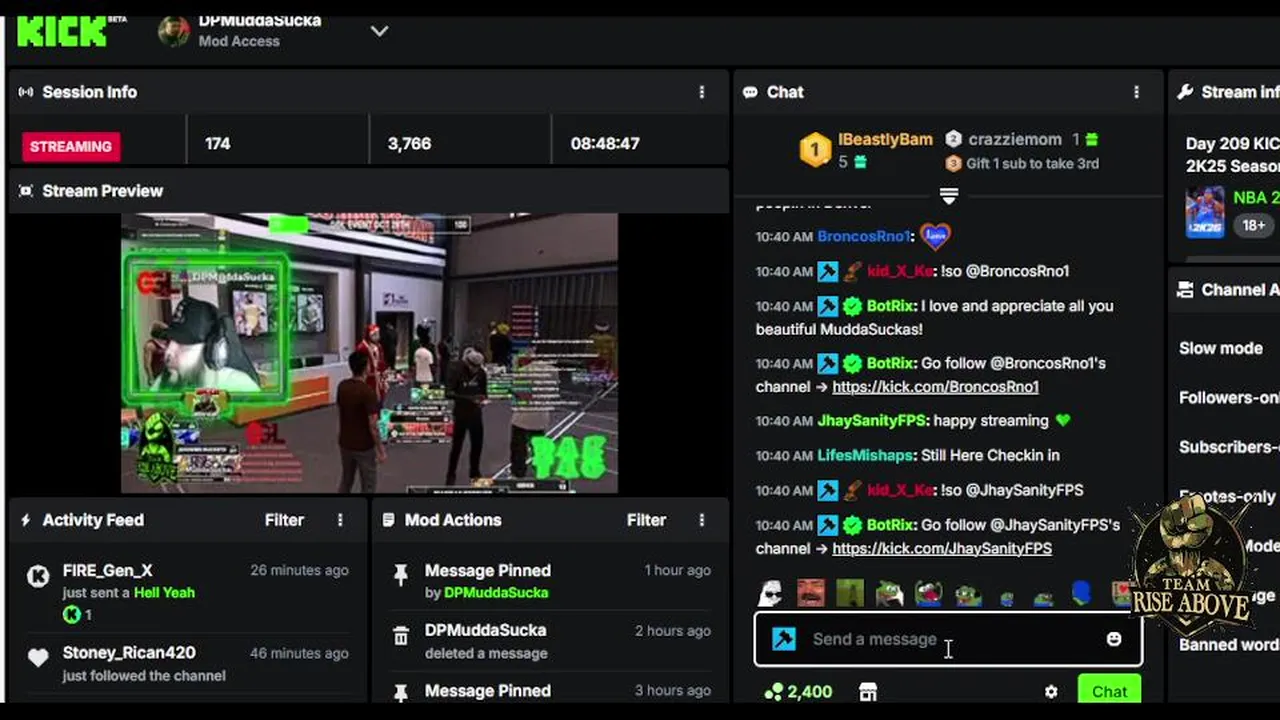The image size is (1280, 720).
Task: Click the DPMuddaSucka link under Message Pinned
Action: (x=496, y=593)
